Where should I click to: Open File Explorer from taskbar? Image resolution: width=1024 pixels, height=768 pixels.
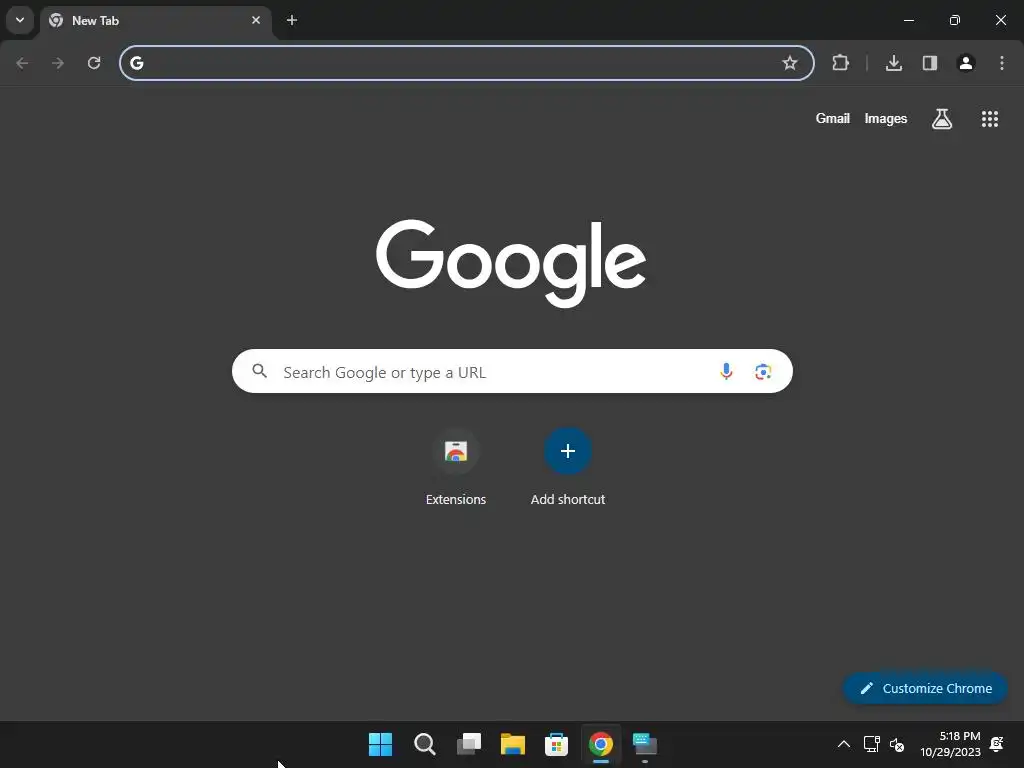513,744
